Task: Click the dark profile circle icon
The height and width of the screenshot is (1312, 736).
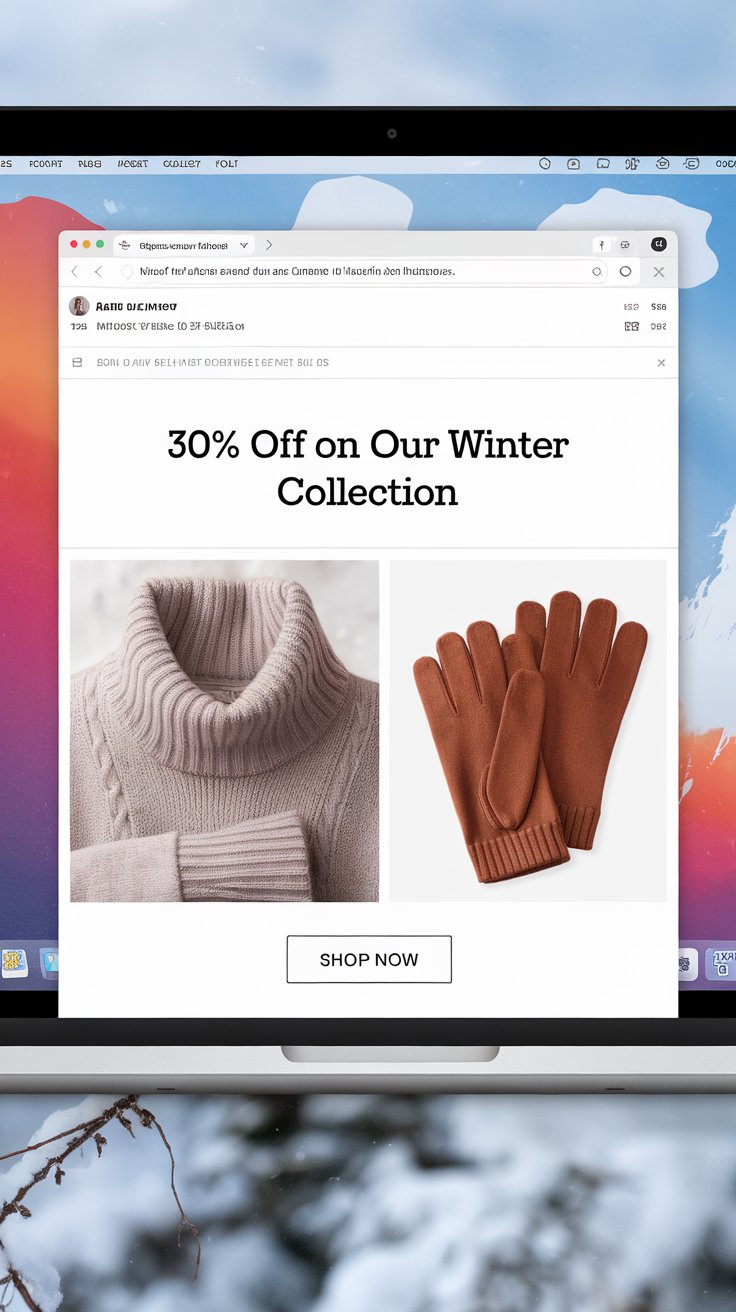Action: 658,244
